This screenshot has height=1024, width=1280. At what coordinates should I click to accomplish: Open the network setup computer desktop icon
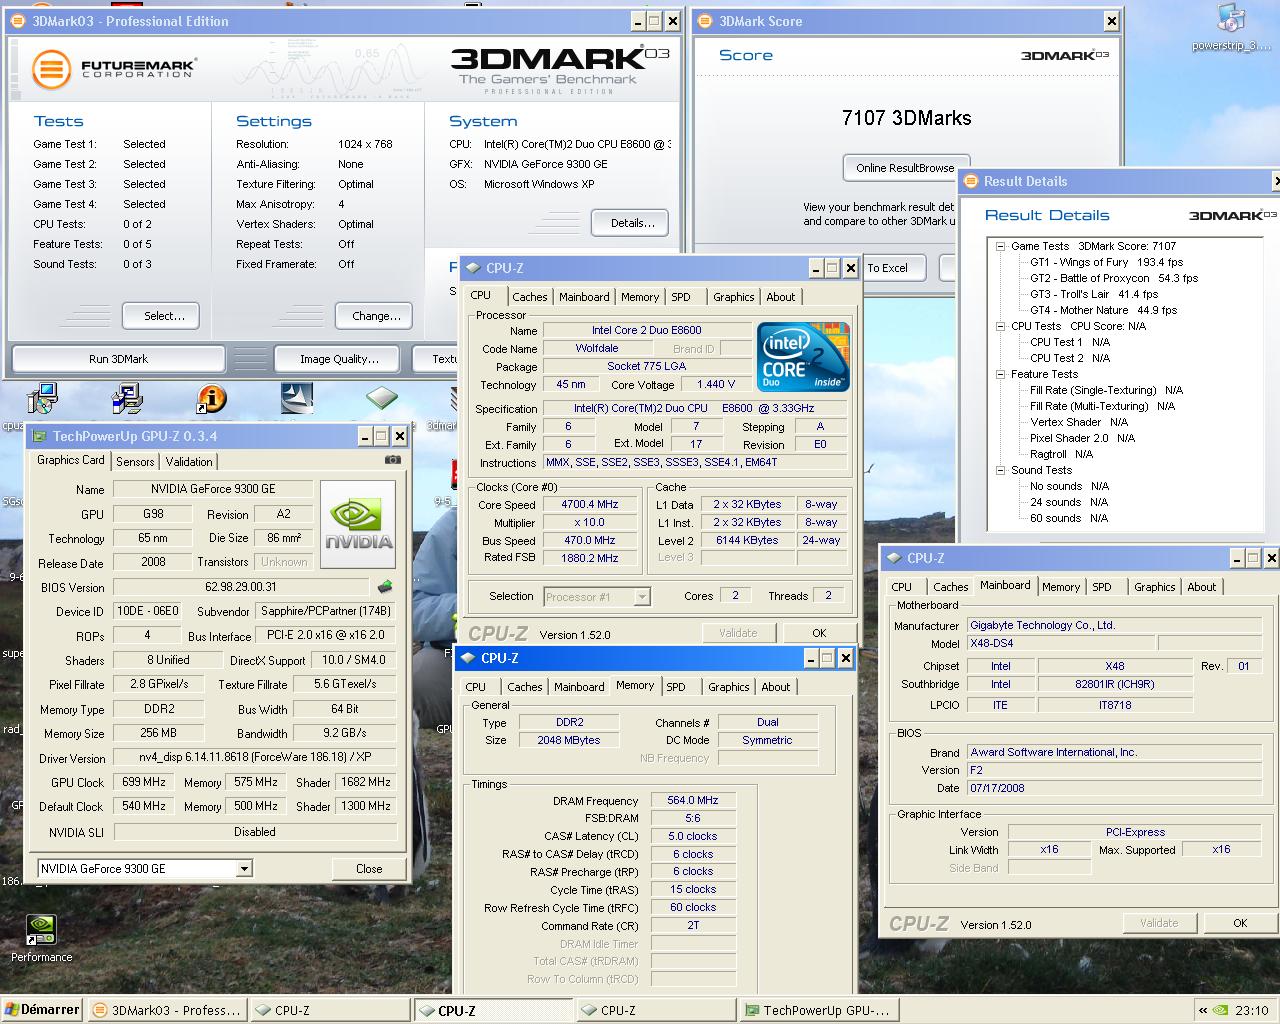[126, 398]
